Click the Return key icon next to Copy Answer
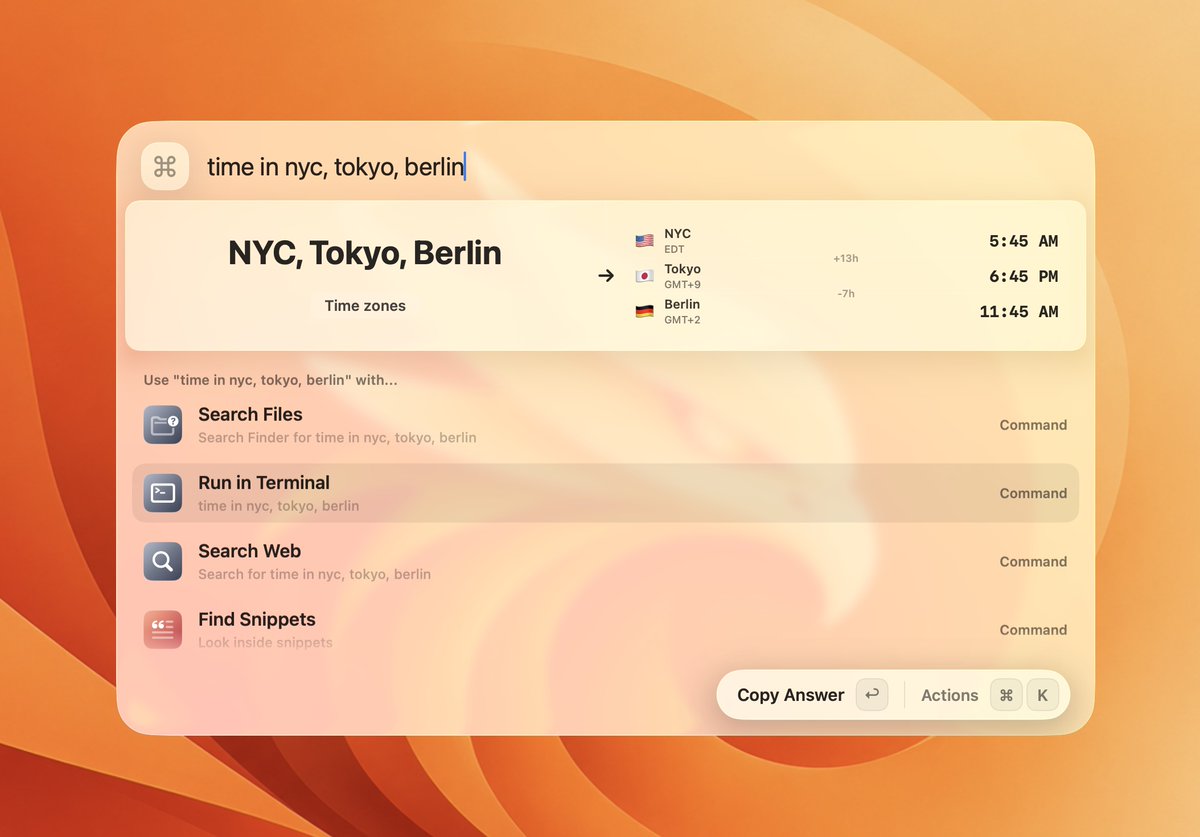Screen dimensions: 1200x837 872,695
